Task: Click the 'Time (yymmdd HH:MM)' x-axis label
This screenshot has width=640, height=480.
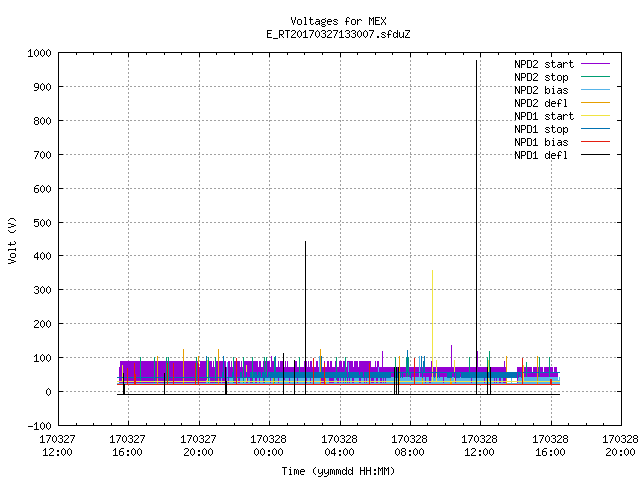Action: (x=338, y=471)
